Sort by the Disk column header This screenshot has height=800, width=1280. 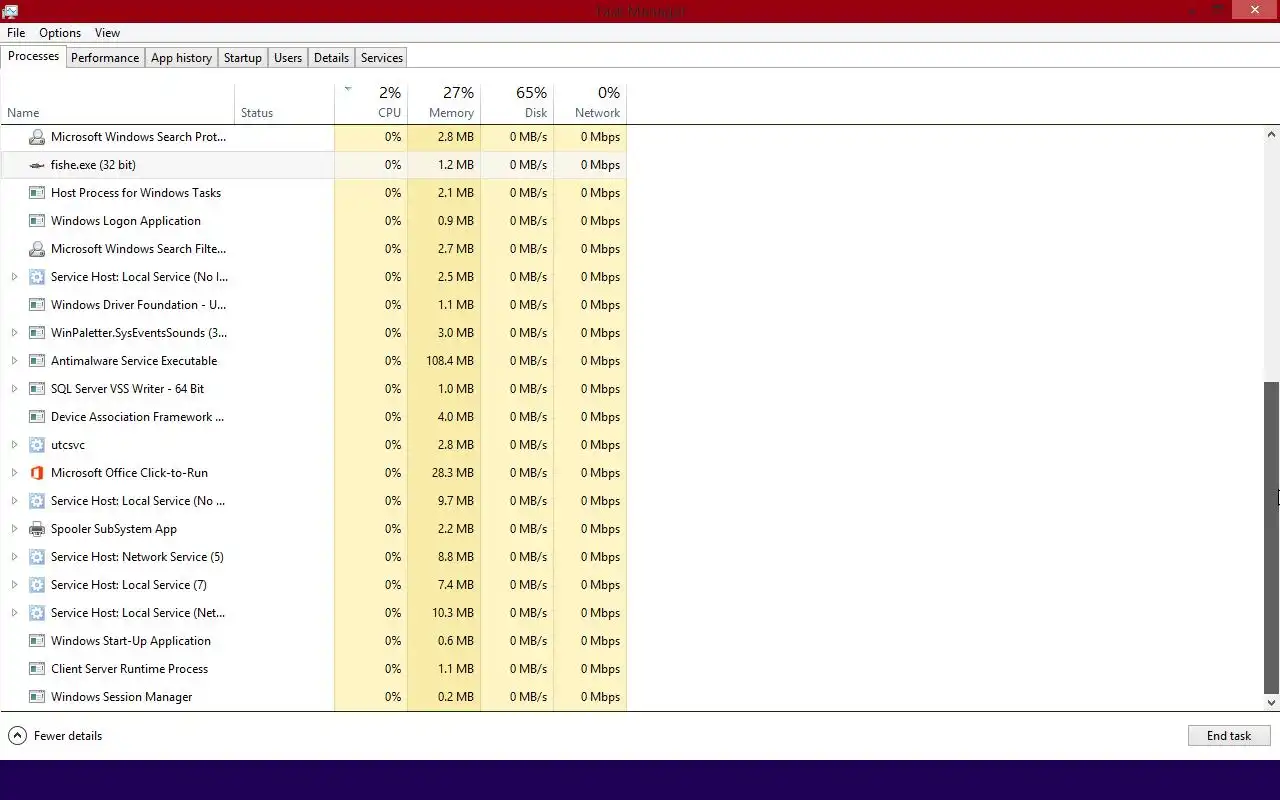click(517, 102)
